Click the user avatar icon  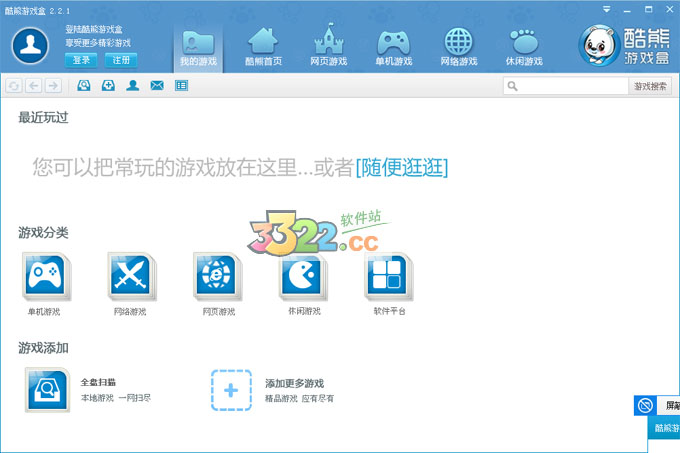click(30, 46)
